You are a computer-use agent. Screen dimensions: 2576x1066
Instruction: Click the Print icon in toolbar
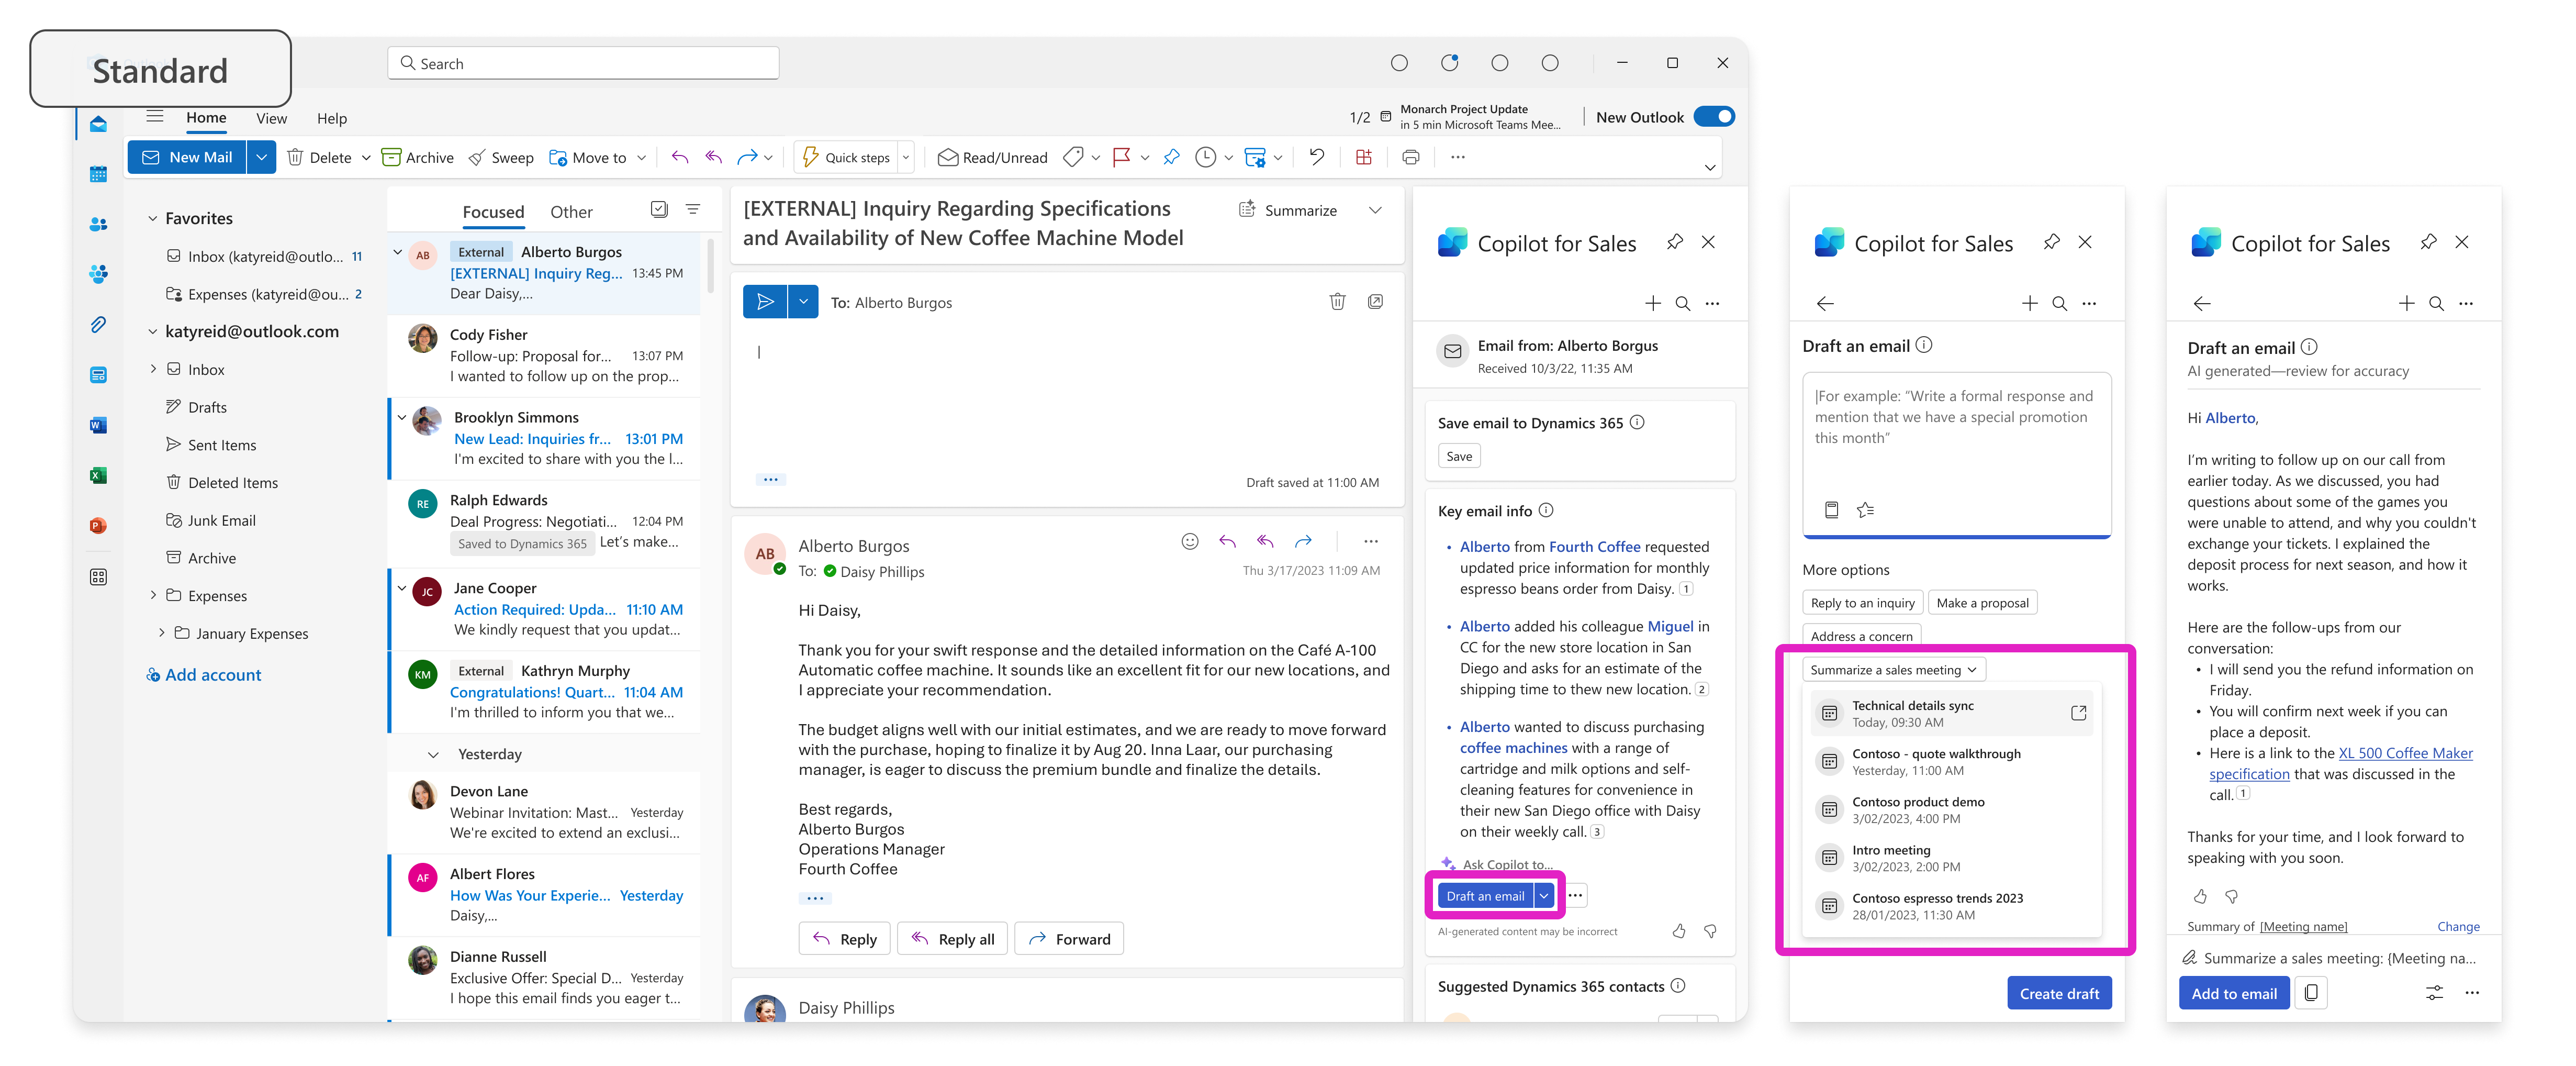(1410, 157)
